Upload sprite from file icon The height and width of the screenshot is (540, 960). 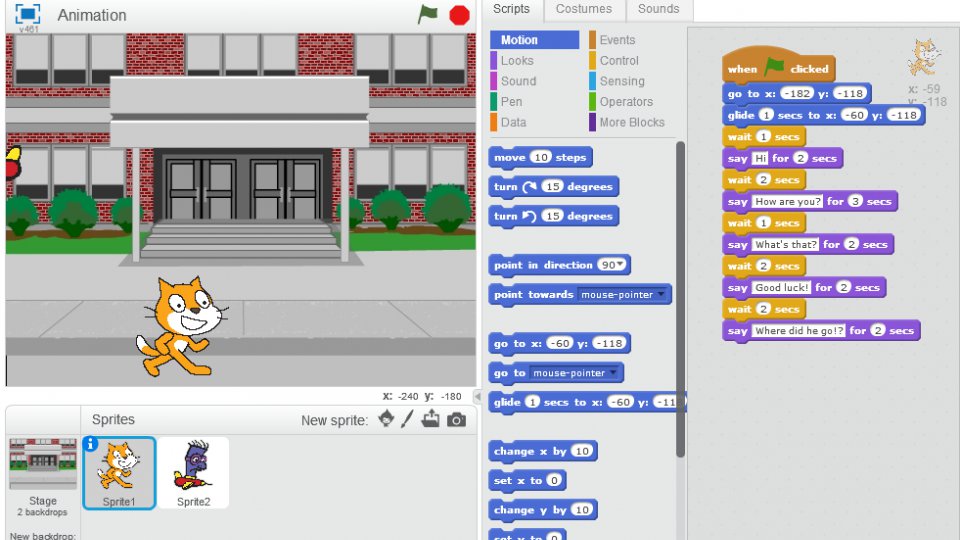(x=431, y=420)
